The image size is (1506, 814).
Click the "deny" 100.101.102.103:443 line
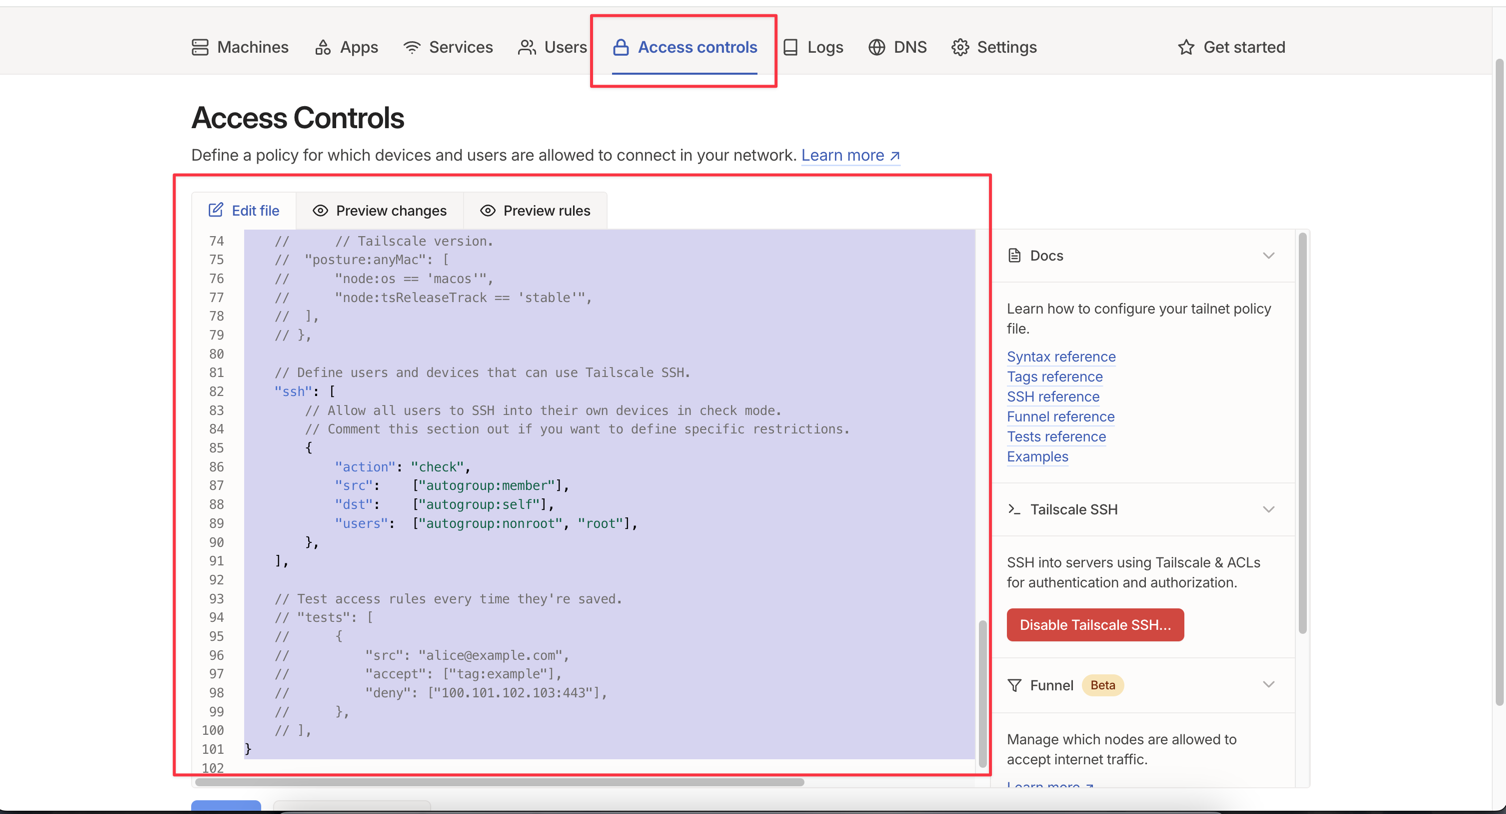click(x=441, y=693)
